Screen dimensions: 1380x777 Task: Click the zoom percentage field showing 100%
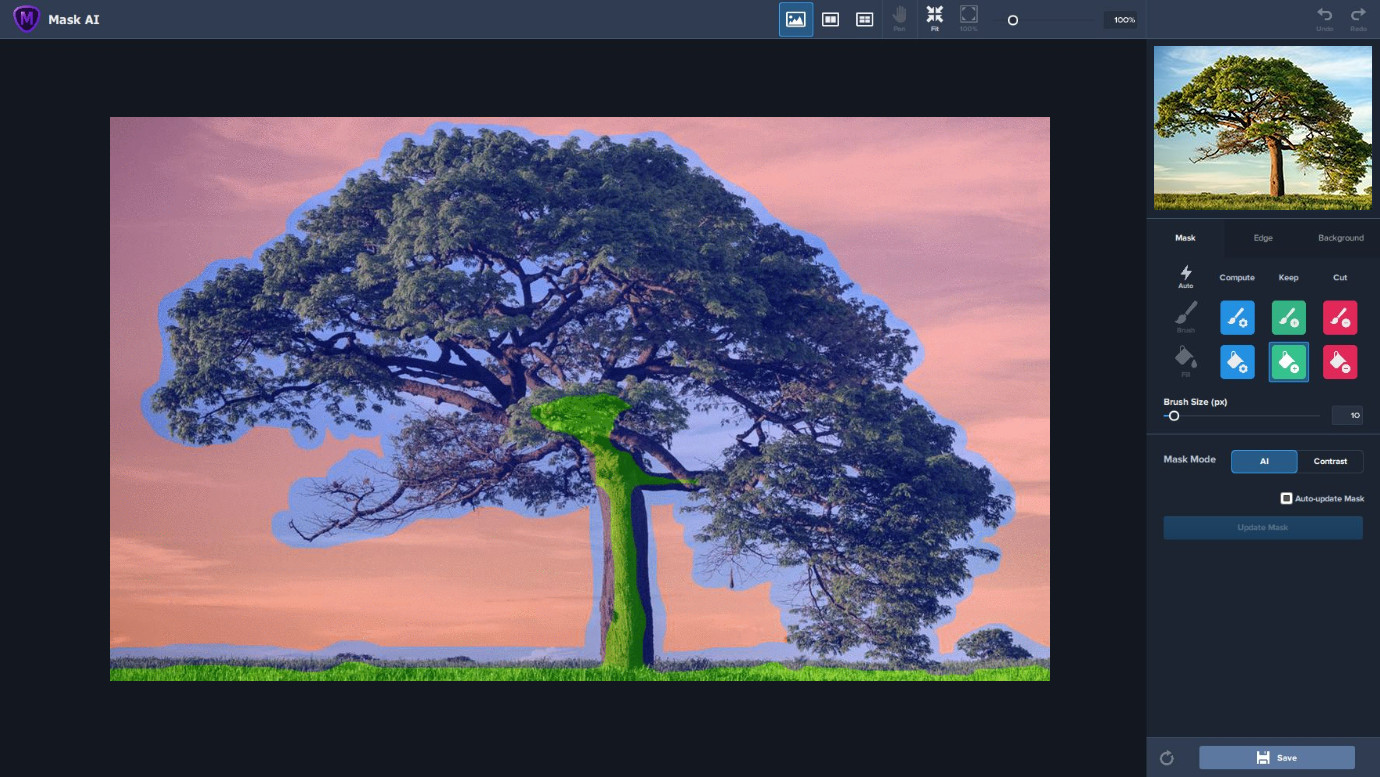(1121, 20)
